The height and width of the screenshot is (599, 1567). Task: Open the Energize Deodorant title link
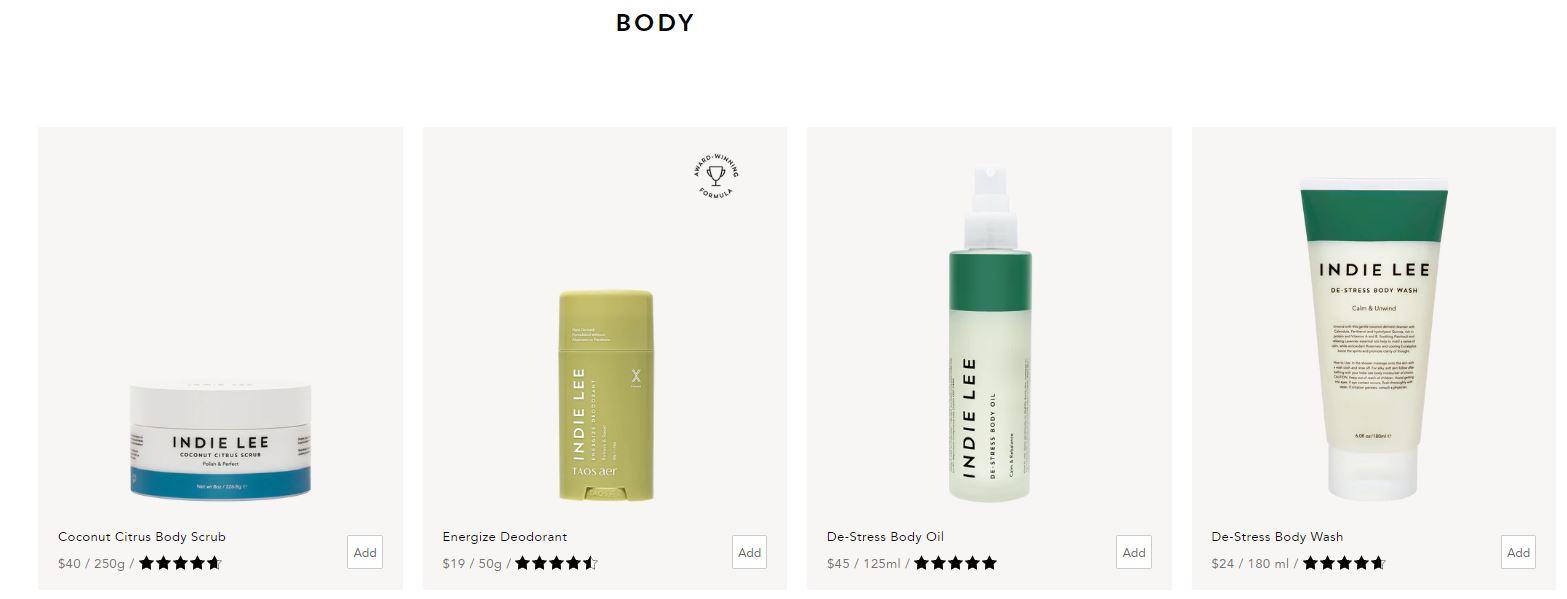click(505, 537)
